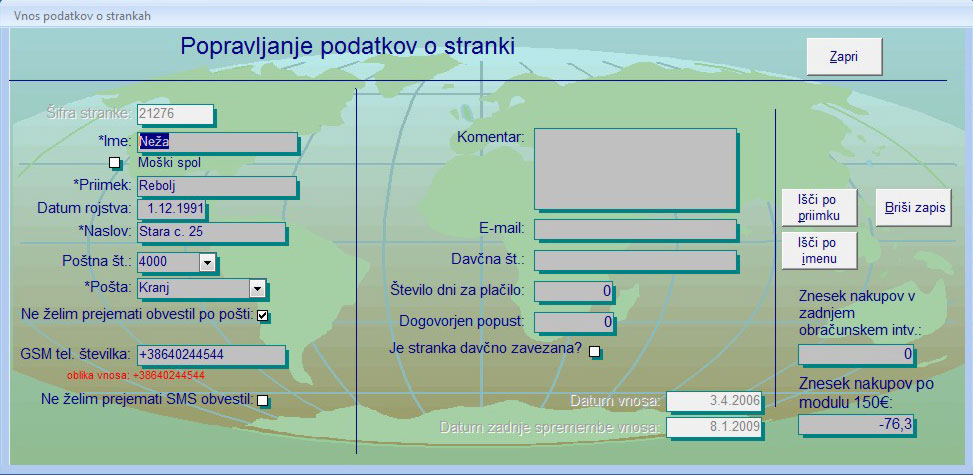
Task: Toggle the Moški spol checkbox
Action: coord(115,162)
